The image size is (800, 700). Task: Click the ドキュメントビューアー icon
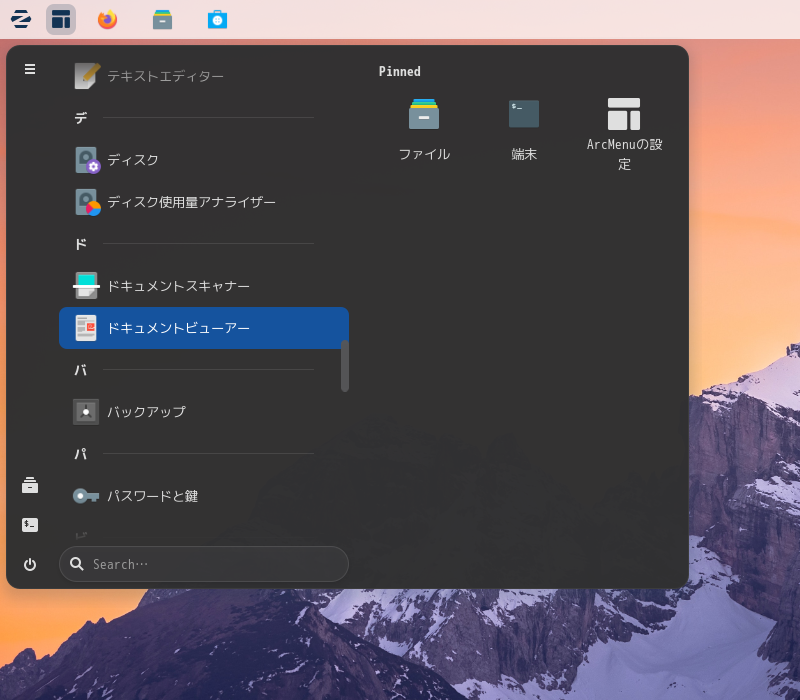point(86,328)
